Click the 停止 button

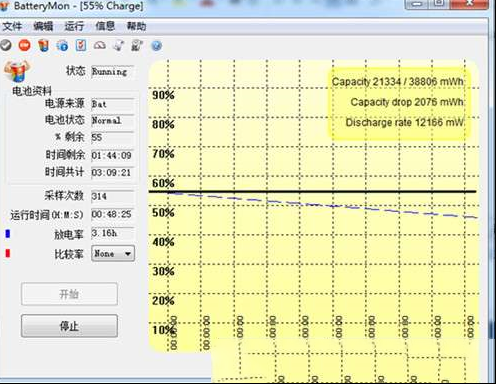pos(69,326)
